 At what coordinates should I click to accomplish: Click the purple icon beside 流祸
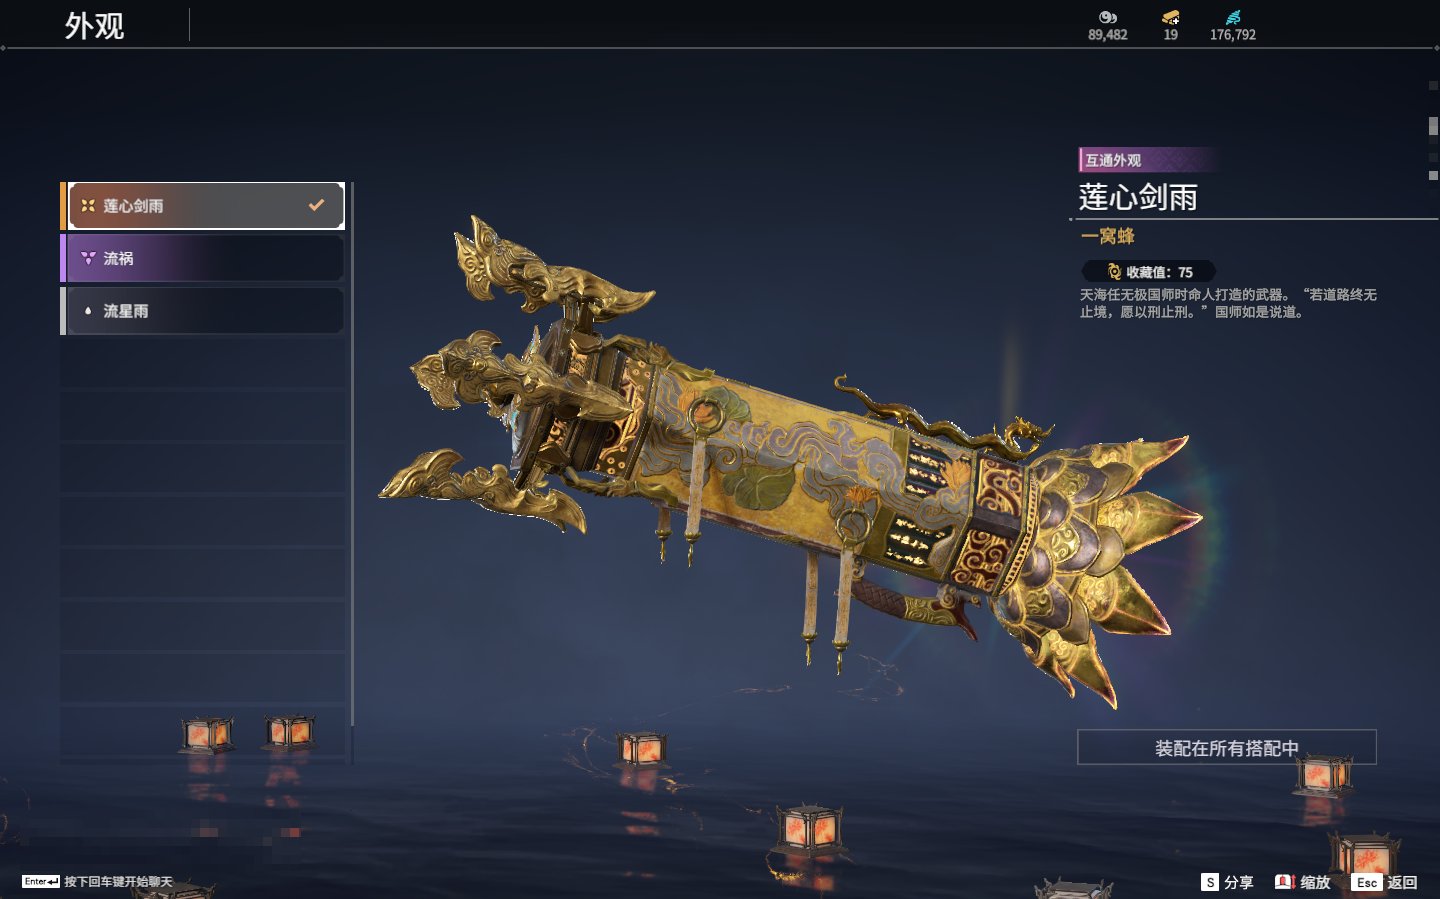(x=88, y=258)
